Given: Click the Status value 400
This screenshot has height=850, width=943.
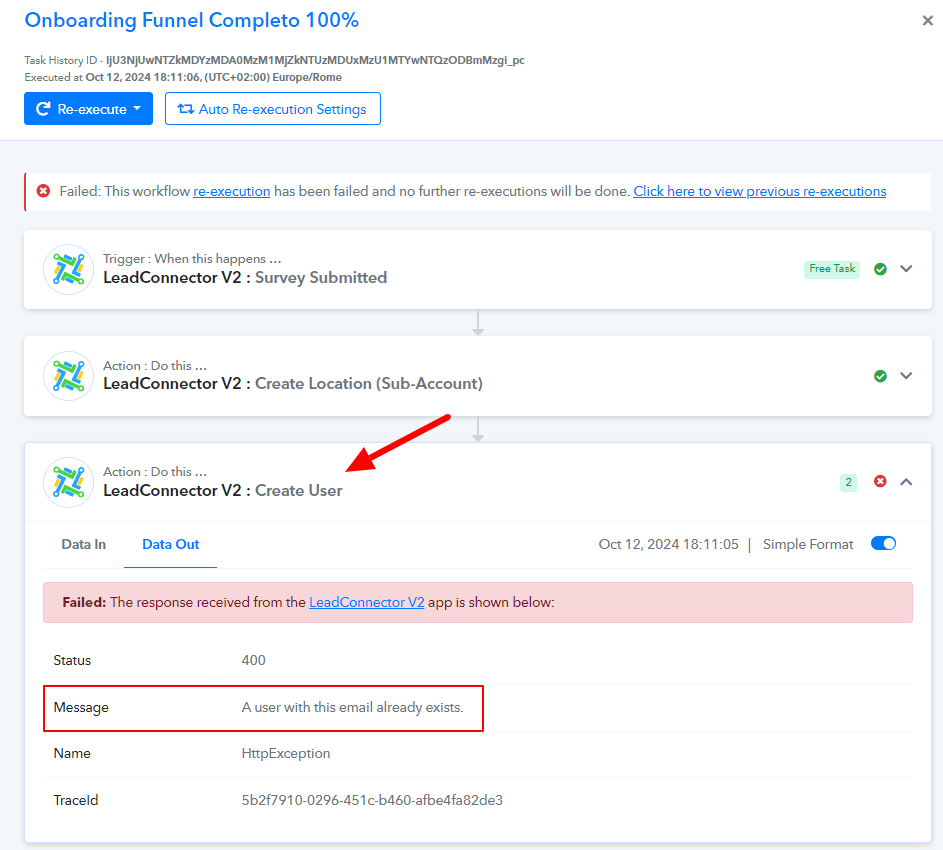Looking at the screenshot, I should [x=253, y=660].
